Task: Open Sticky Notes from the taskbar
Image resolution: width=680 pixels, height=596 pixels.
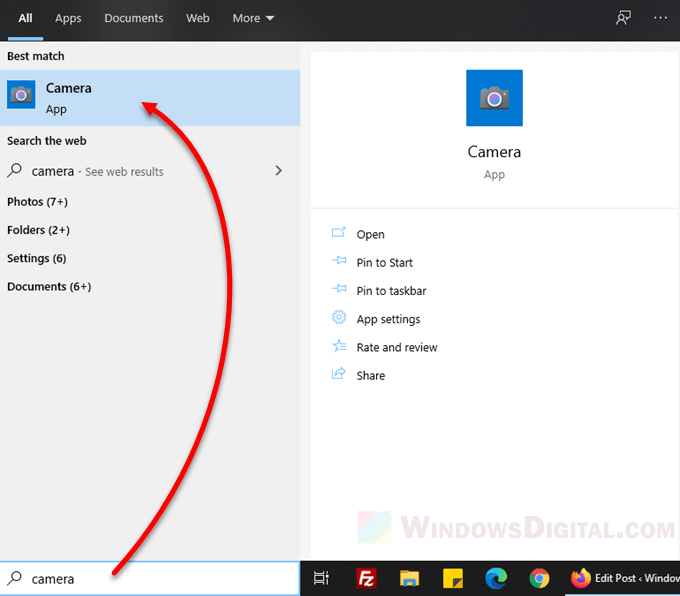Action: click(x=453, y=578)
